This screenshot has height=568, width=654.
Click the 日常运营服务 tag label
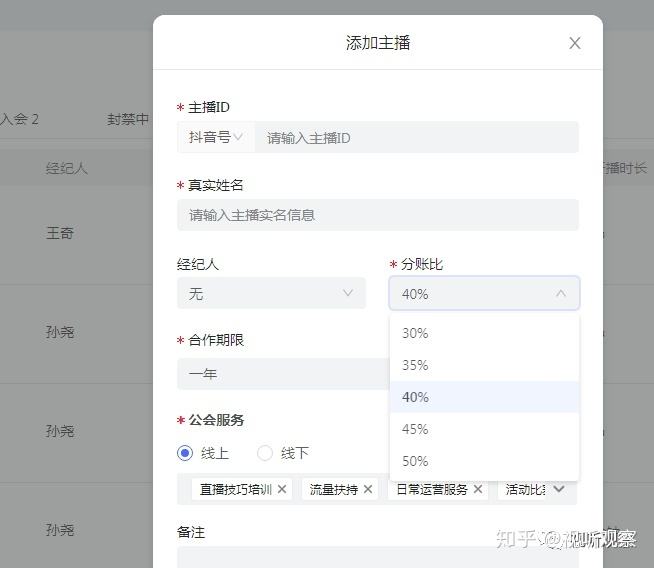click(x=432, y=489)
